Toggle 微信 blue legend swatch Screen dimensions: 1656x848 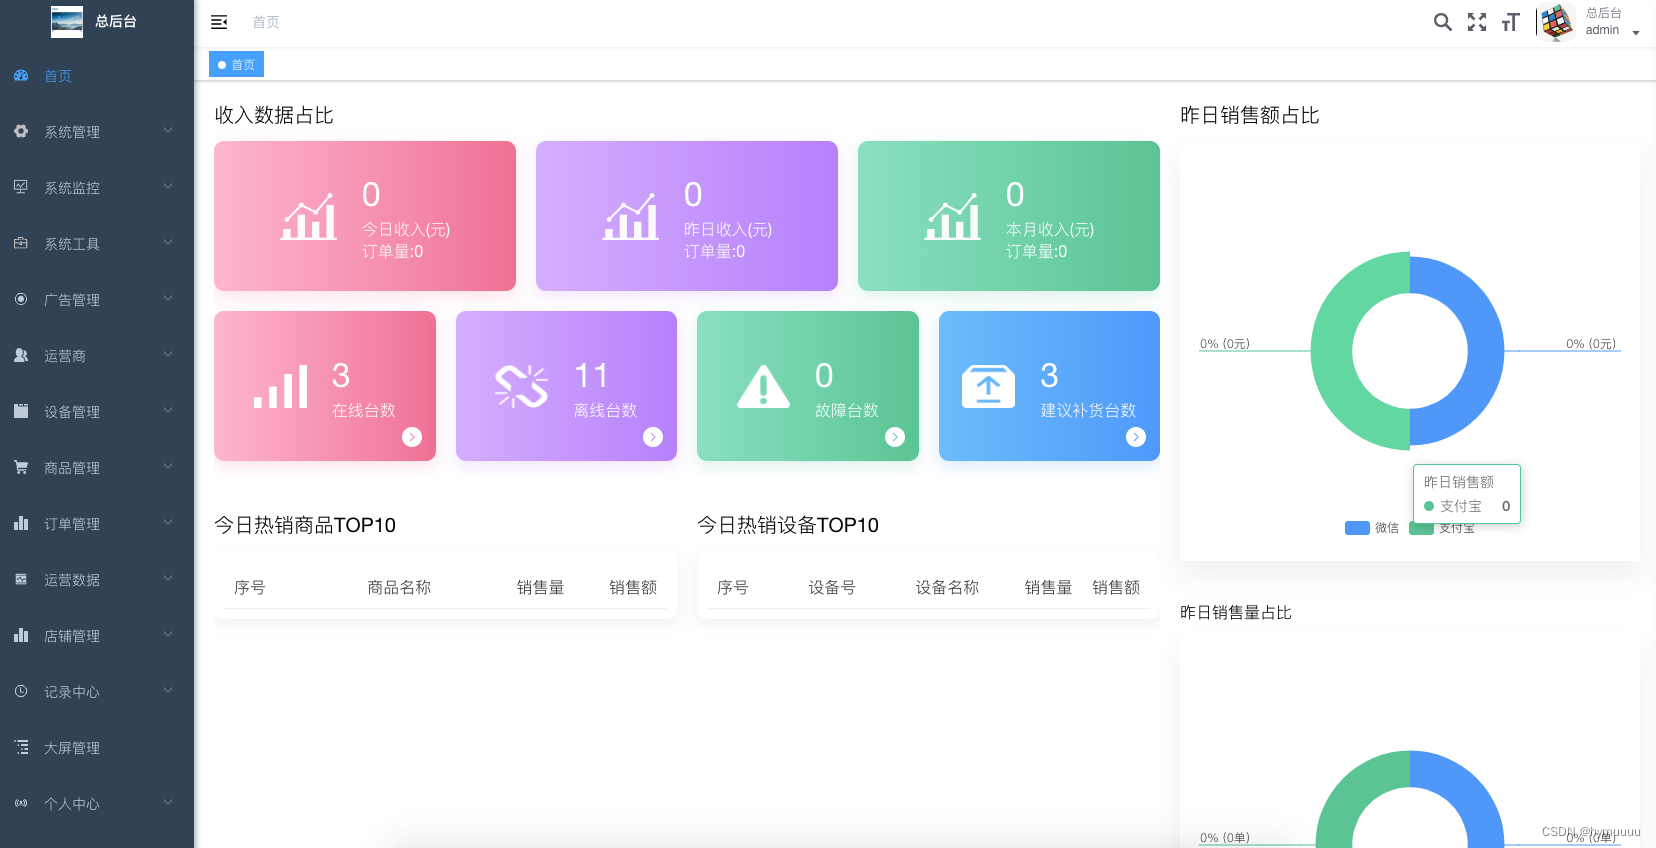(x=1357, y=528)
